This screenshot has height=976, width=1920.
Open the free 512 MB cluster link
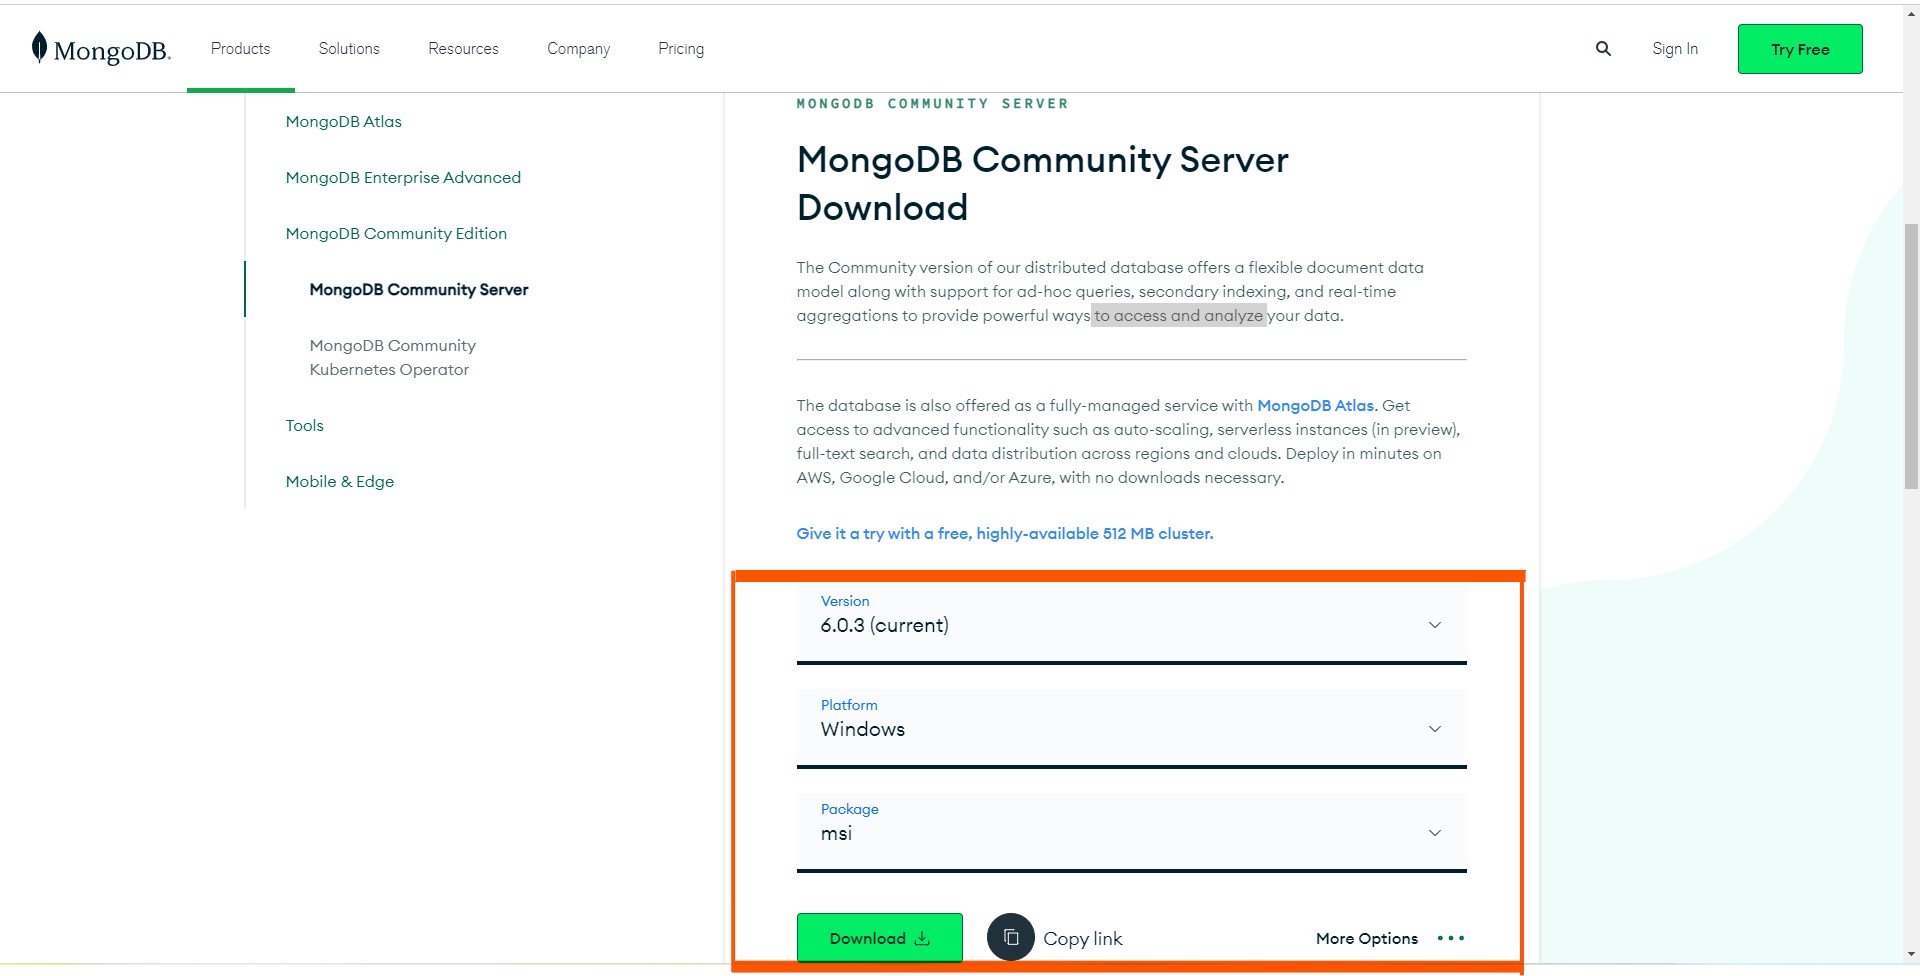[1004, 533]
